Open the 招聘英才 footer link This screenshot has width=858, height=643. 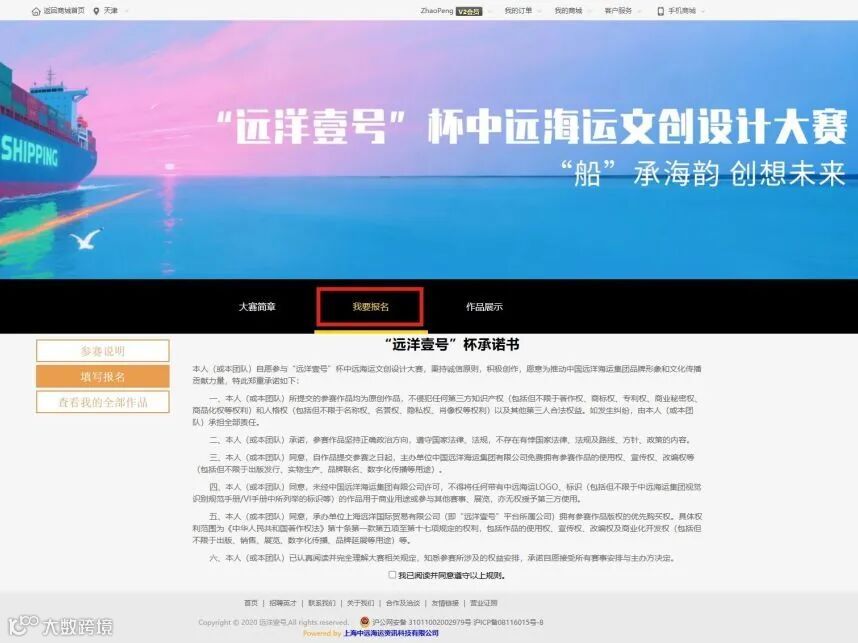[x=283, y=603]
